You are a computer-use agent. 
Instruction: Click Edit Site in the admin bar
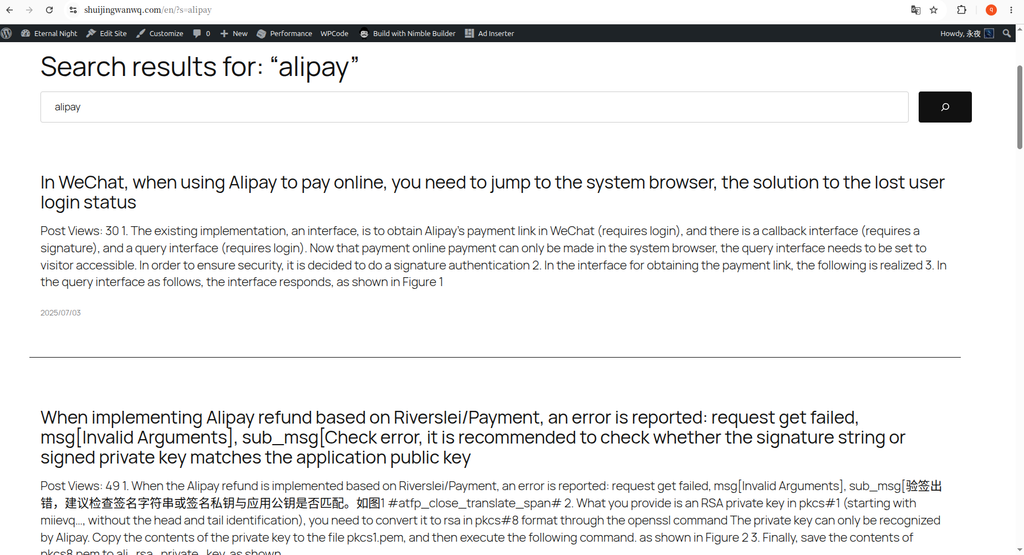[x=106, y=33]
